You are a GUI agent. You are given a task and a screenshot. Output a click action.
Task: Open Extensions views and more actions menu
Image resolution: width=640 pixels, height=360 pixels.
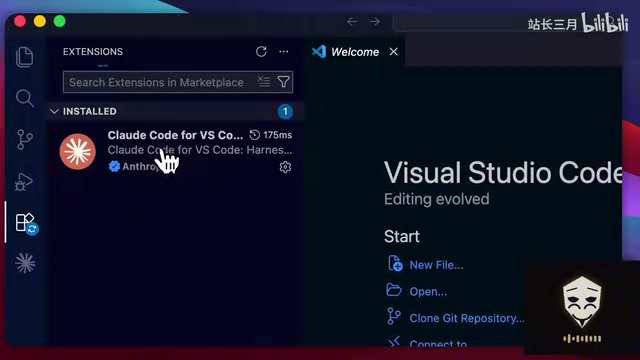(284, 51)
